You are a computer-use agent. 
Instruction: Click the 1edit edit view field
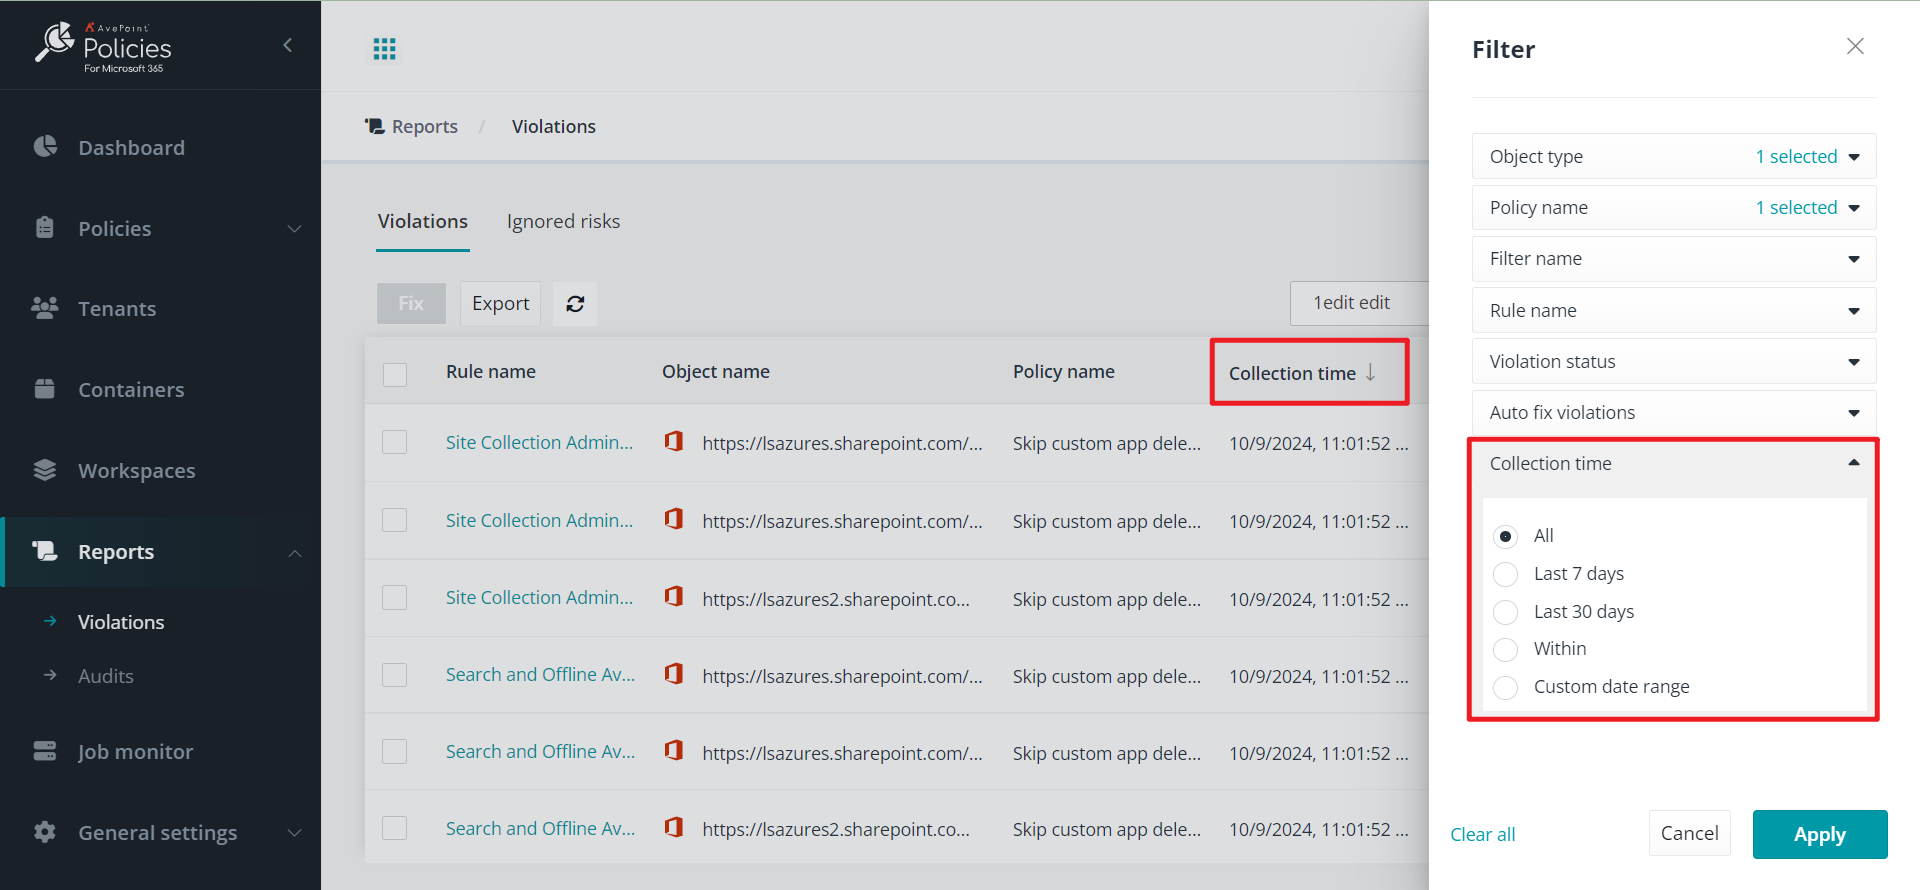1360,303
